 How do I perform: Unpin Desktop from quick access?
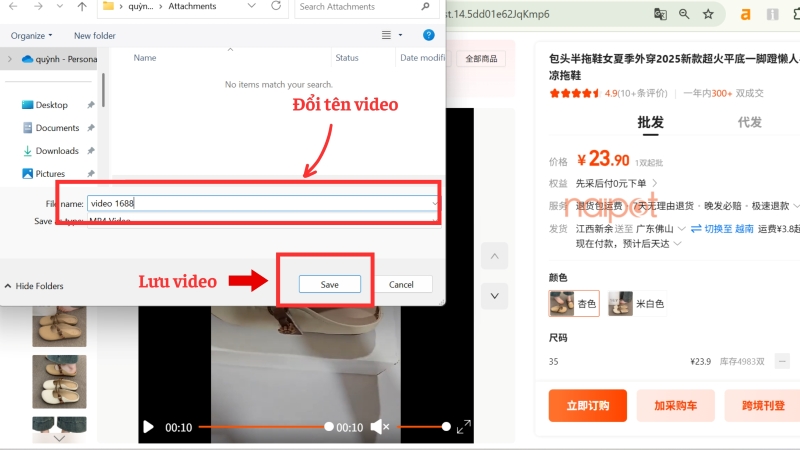[x=91, y=105]
